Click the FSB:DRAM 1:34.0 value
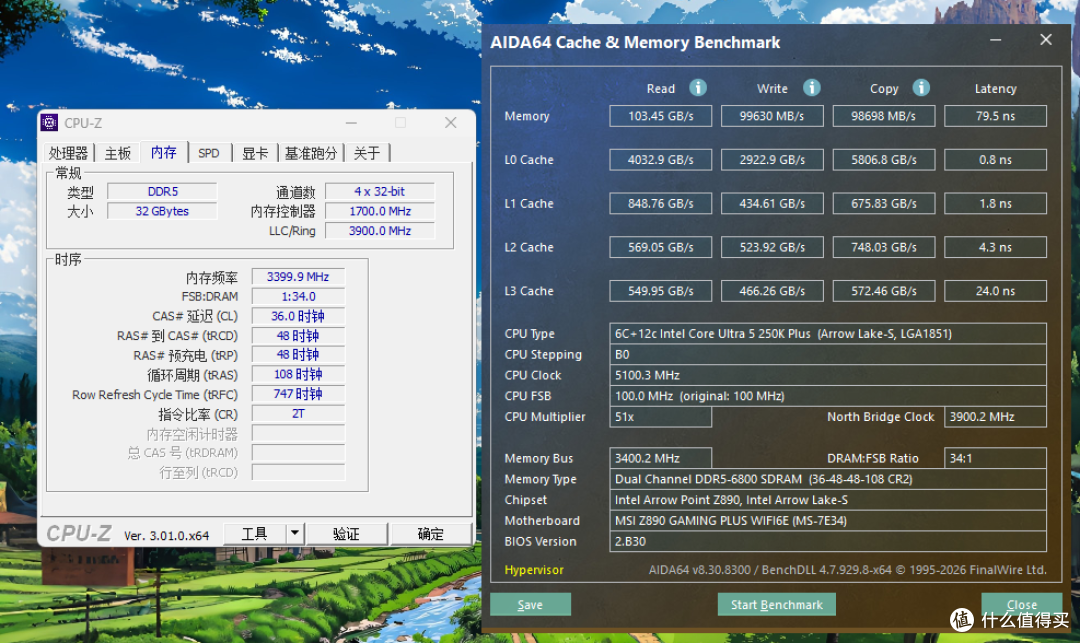Image resolution: width=1080 pixels, height=643 pixels. pyautogui.click(x=298, y=296)
